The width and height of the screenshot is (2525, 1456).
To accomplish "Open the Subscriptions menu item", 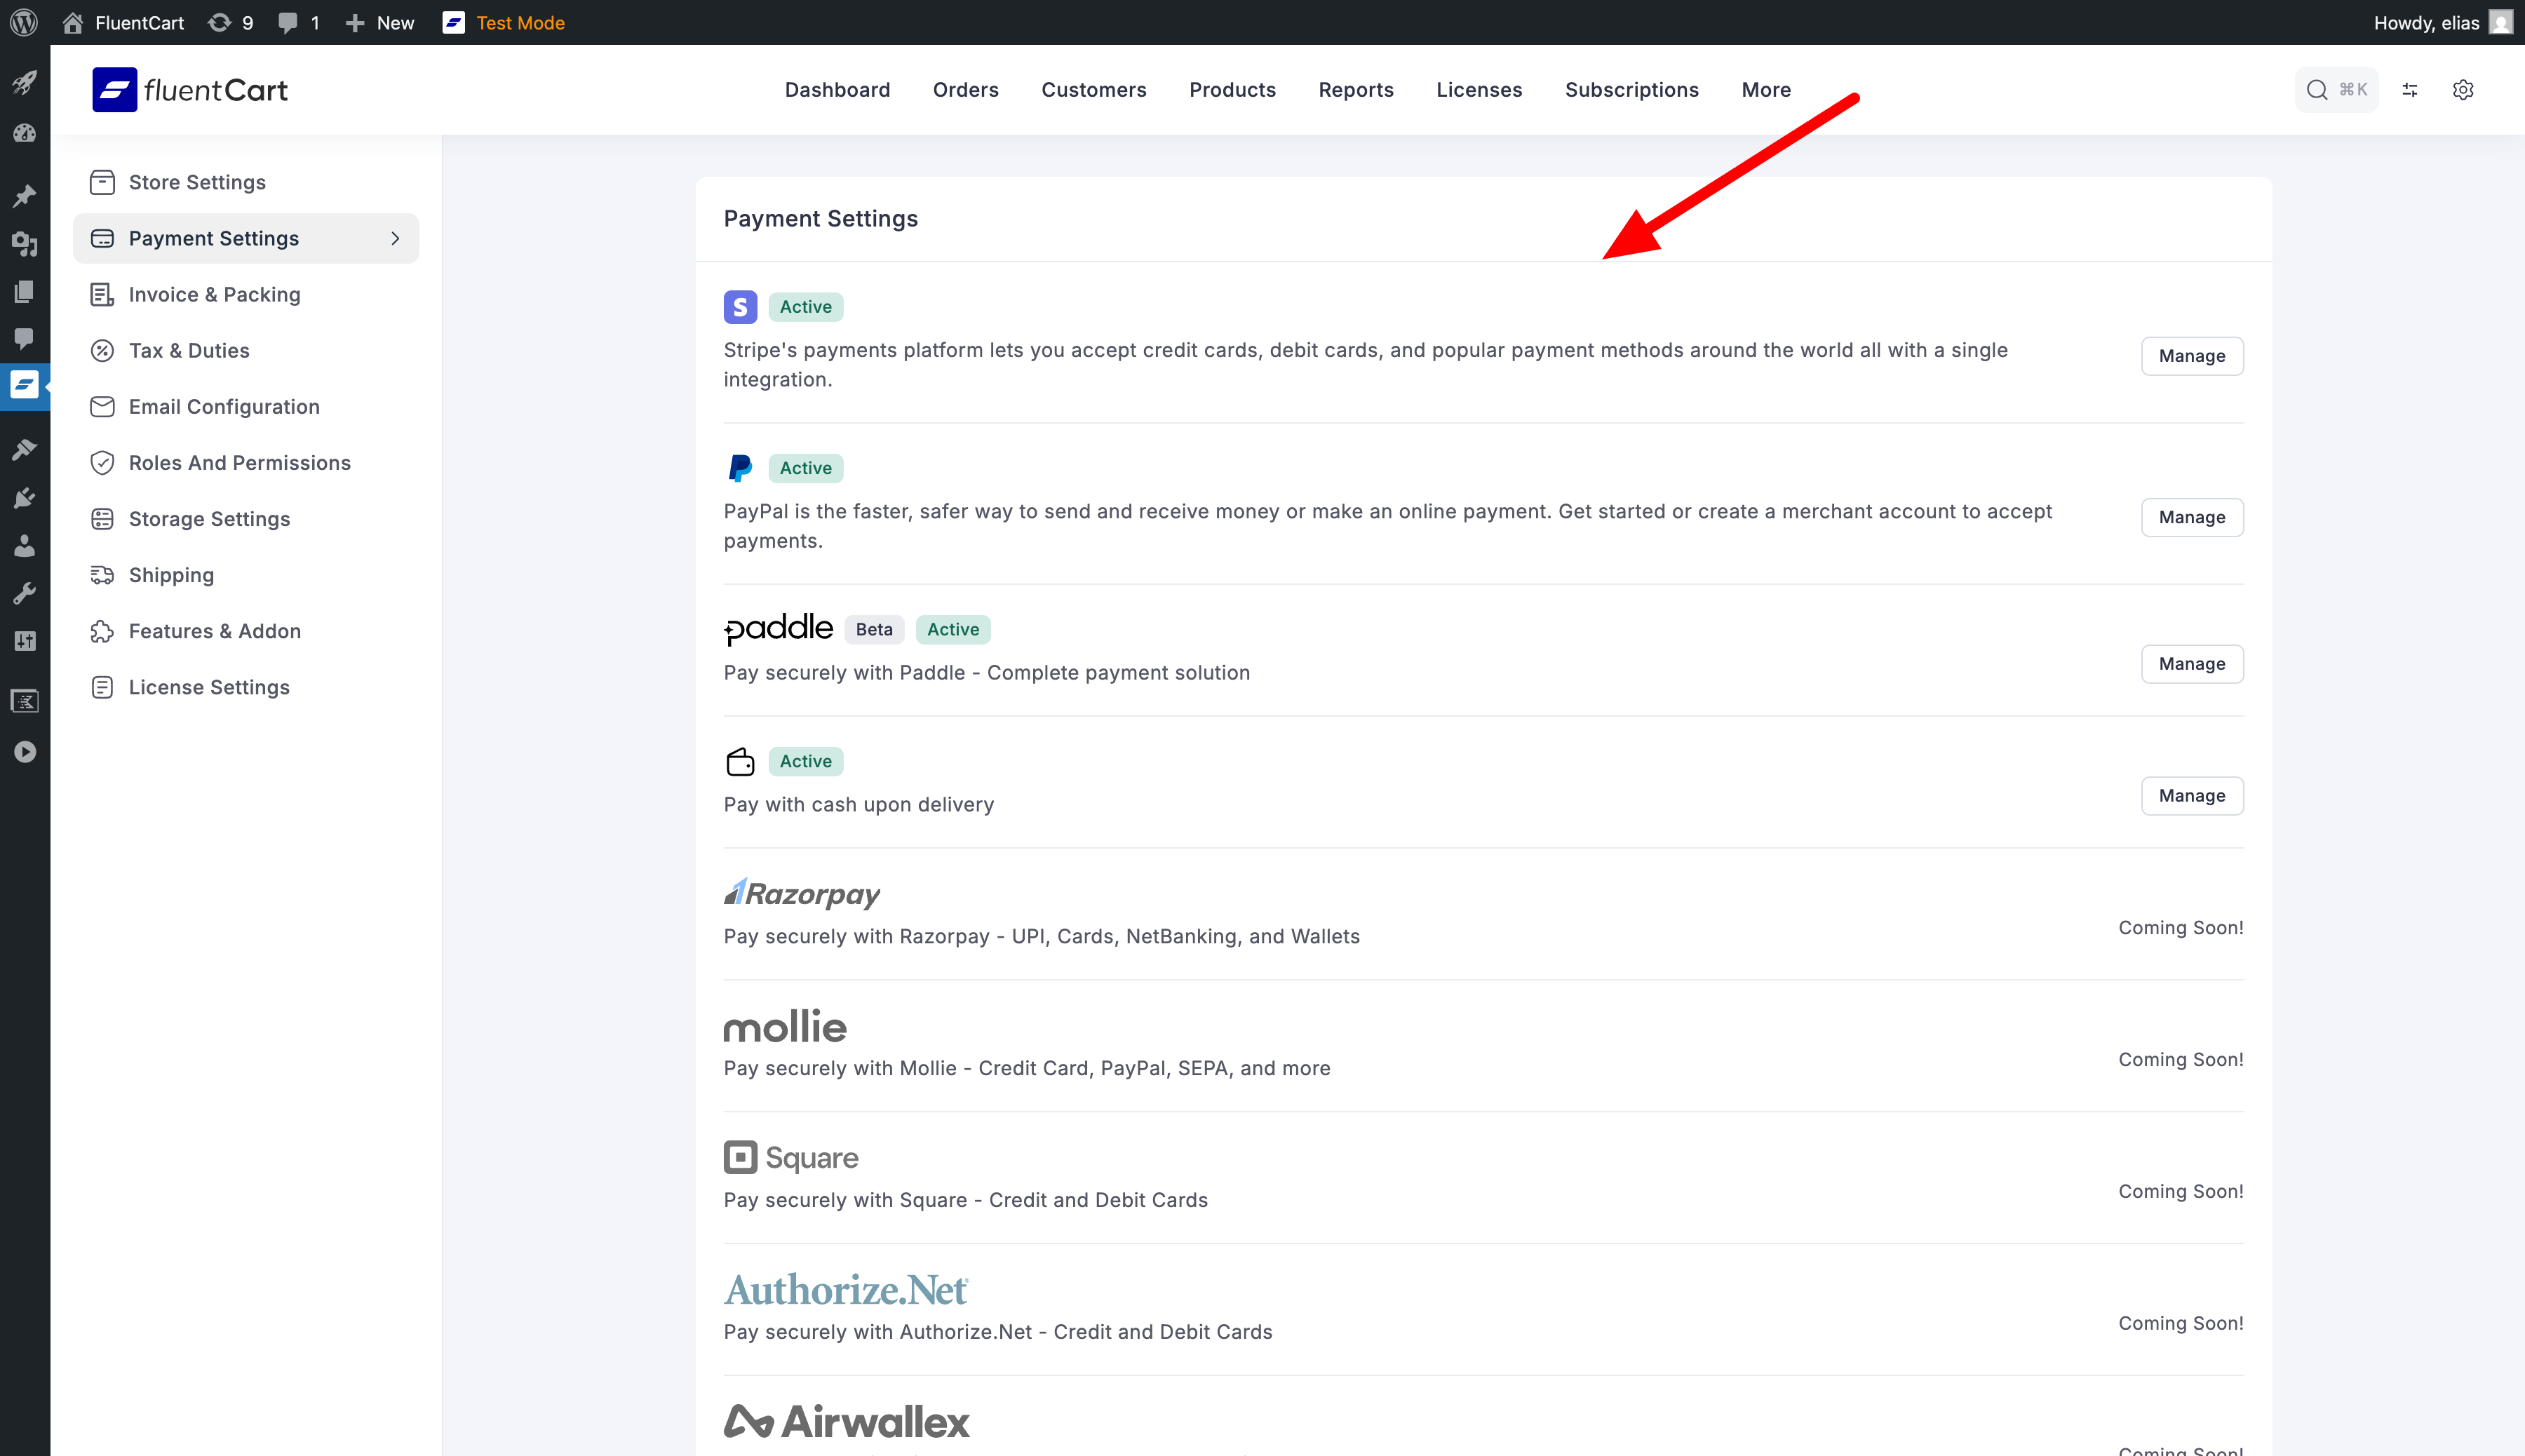I will 1631,90.
